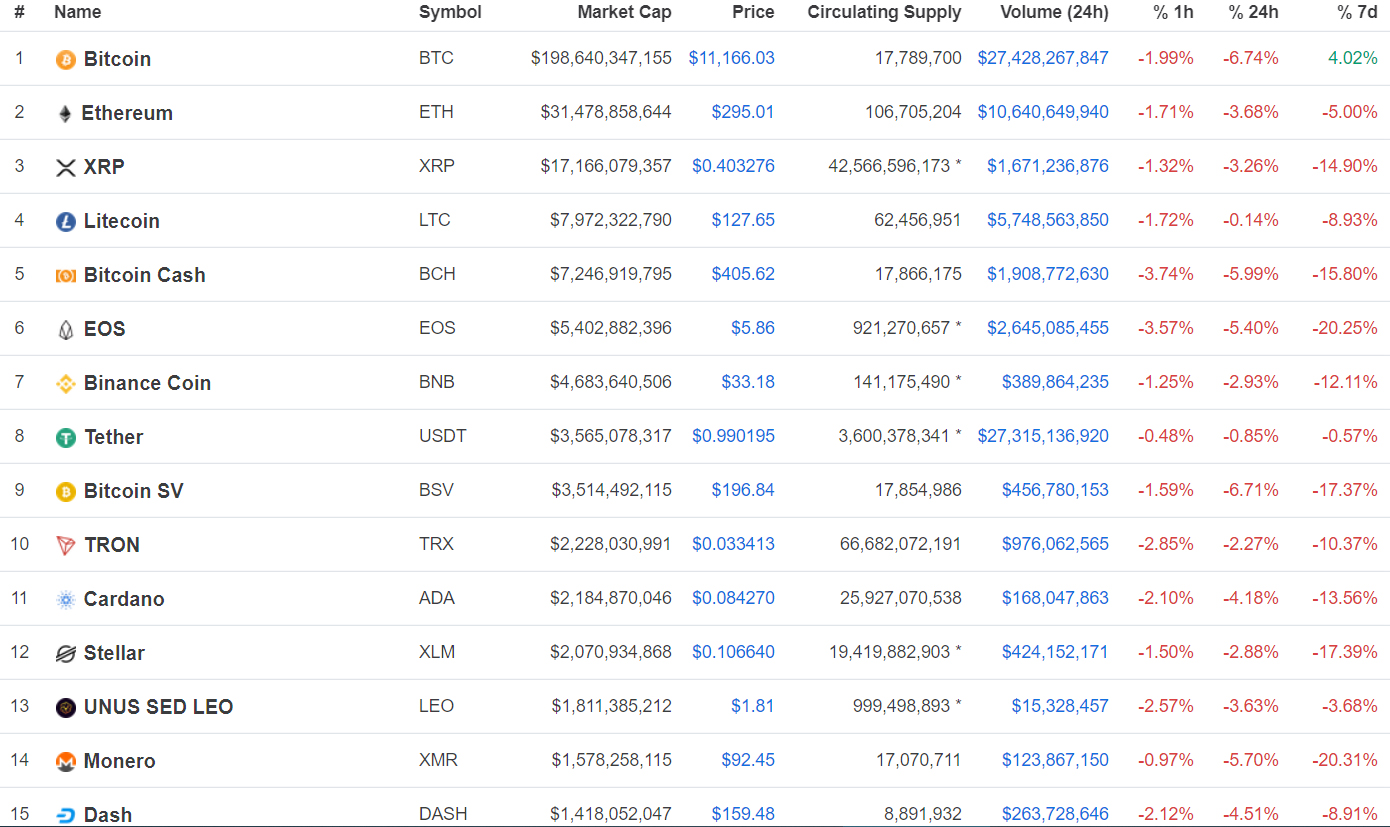Image resolution: width=1390 pixels, height=827 pixels.
Task: Click Bitcoin price $11,166.03 link
Action: 731,58
